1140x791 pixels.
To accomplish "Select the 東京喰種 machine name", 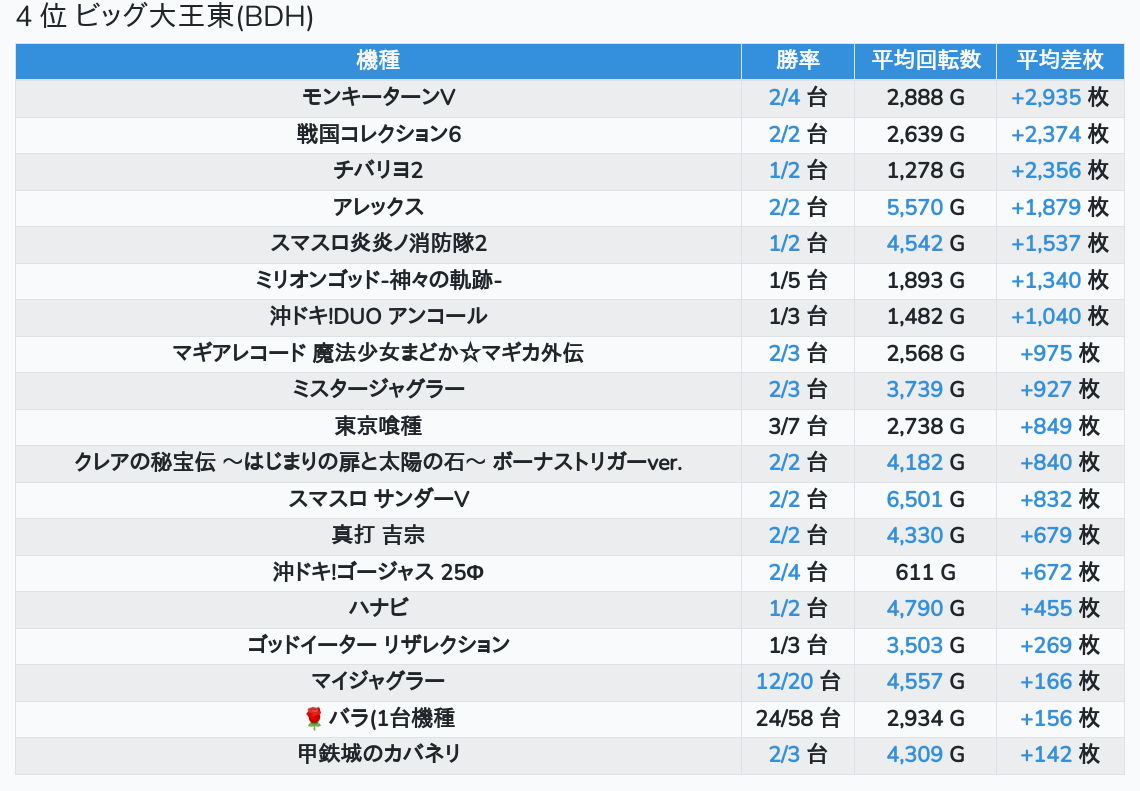I will tap(378, 426).
